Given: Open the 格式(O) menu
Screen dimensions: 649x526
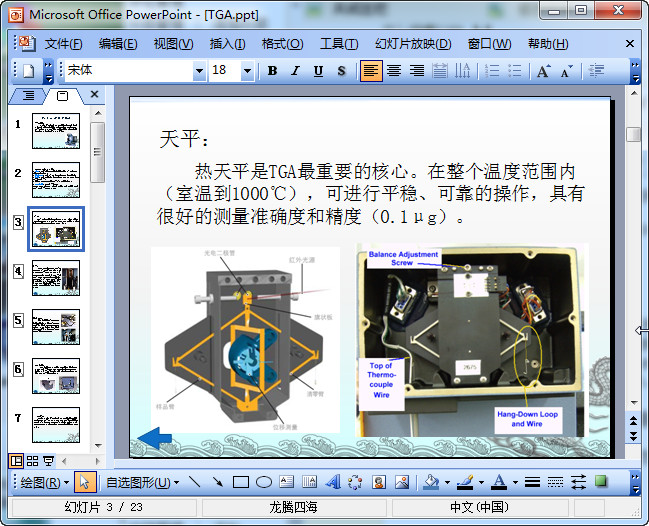Looking at the screenshot, I should [x=282, y=43].
